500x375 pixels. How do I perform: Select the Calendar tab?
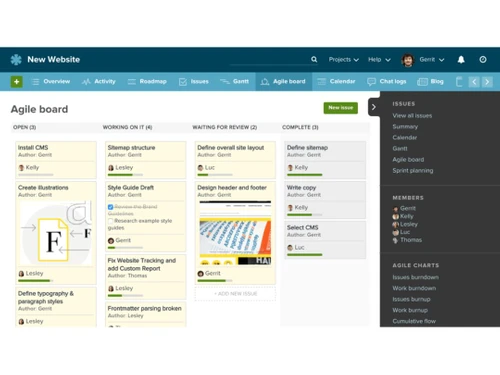click(336, 82)
